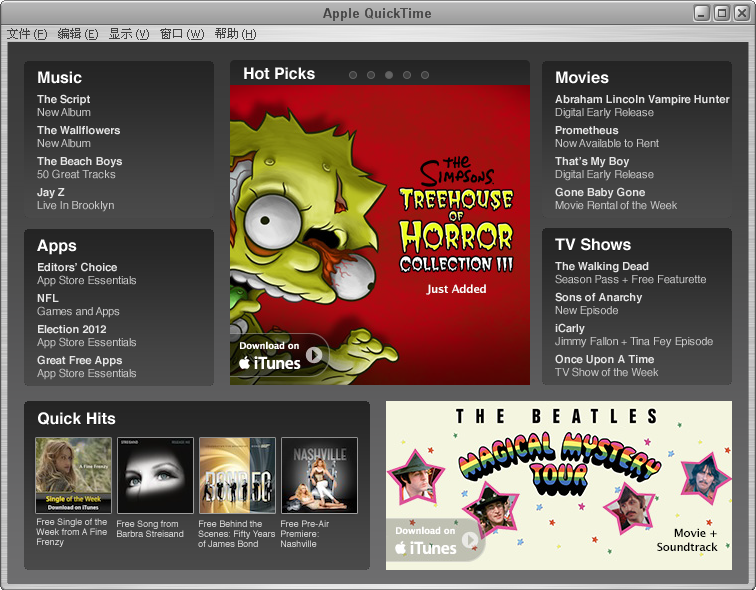Image resolution: width=756 pixels, height=590 pixels.
Task: Maximize the Apple QuickTime window
Action: click(x=721, y=13)
